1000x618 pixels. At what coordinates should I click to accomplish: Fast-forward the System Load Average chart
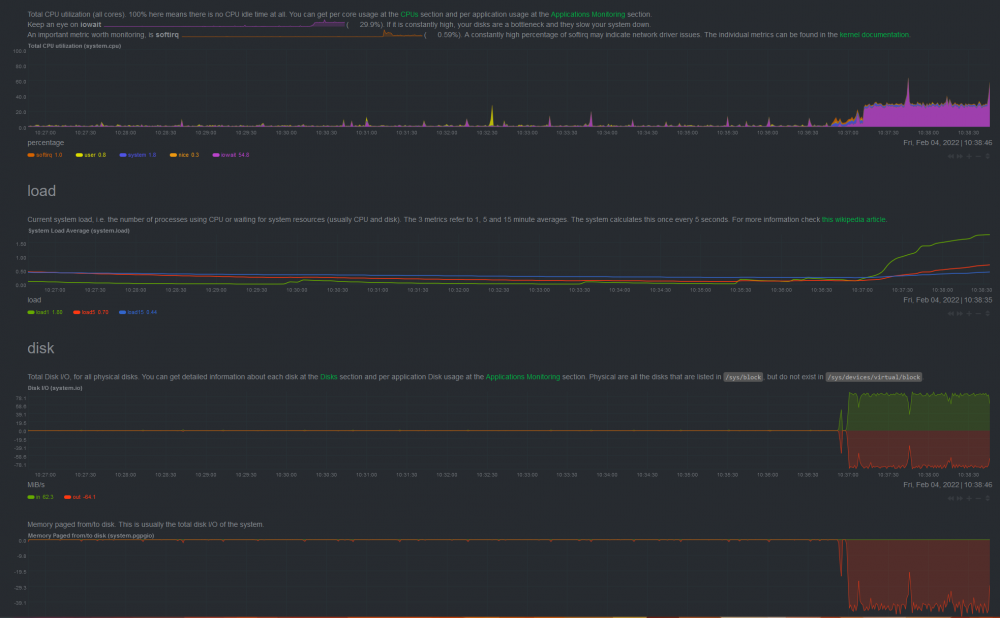(x=960, y=314)
